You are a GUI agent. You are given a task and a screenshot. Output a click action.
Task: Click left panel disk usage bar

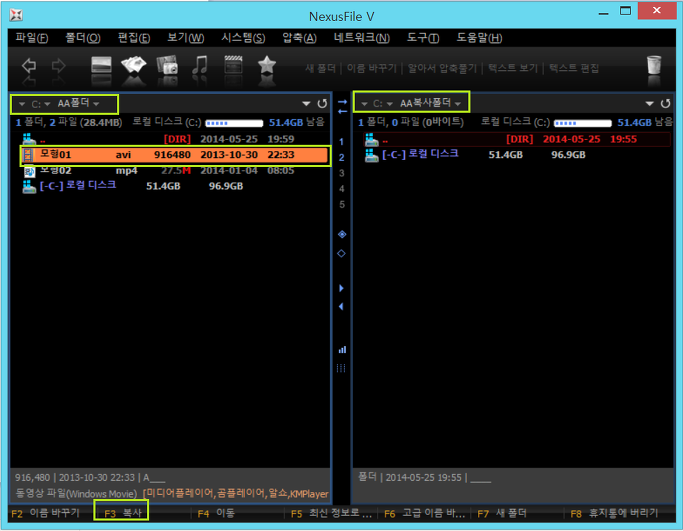pyautogui.click(x=234, y=123)
